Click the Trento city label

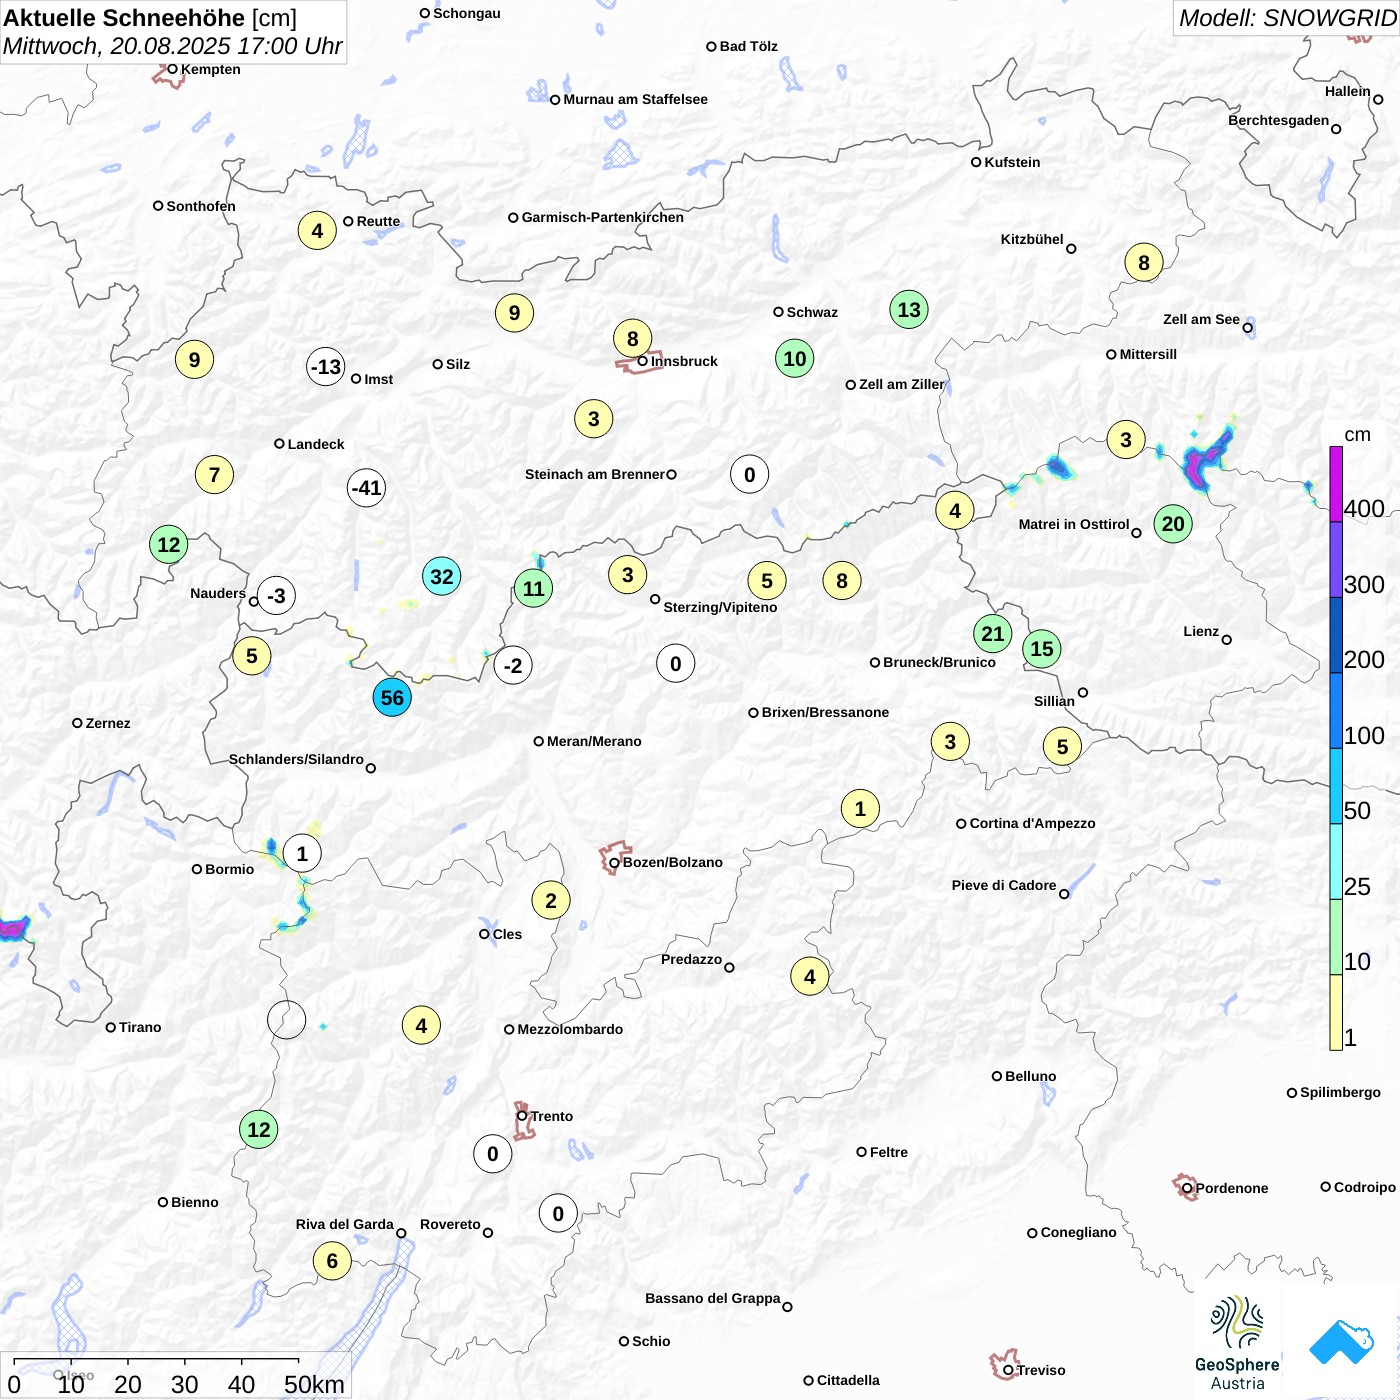[551, 1116]
